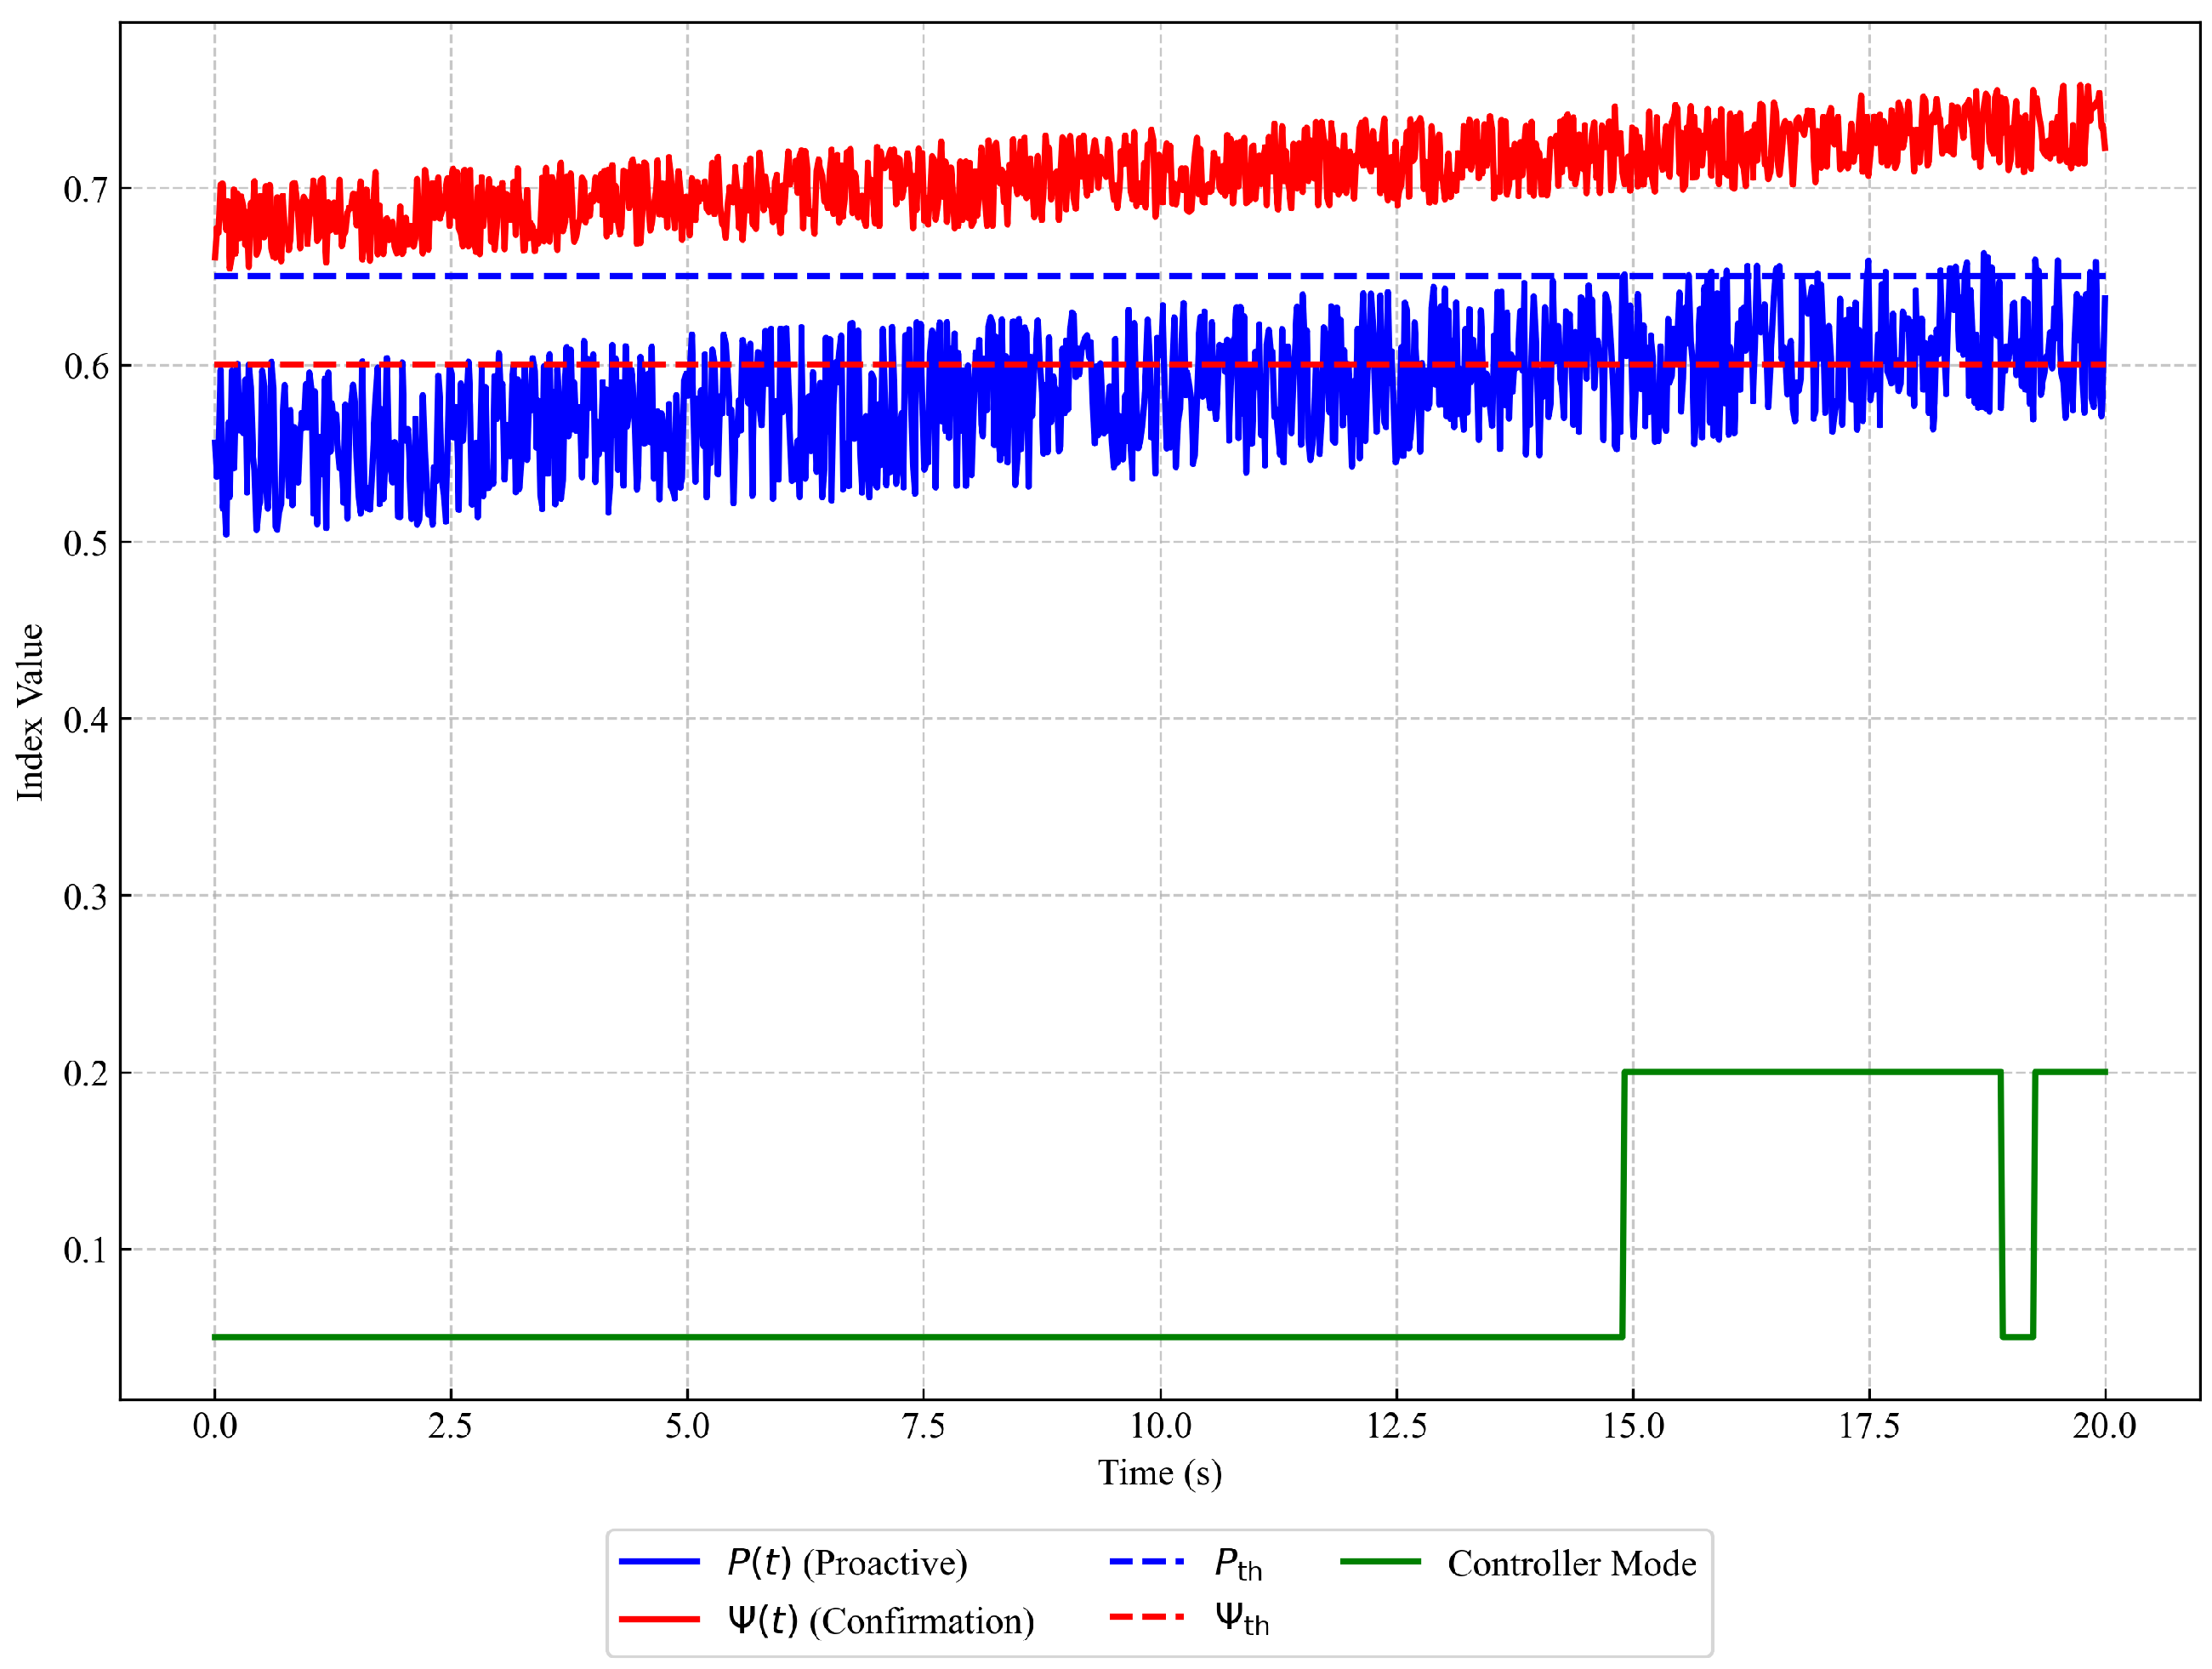Click the 15.0 tick label on x-axis

point(1633,1426)
